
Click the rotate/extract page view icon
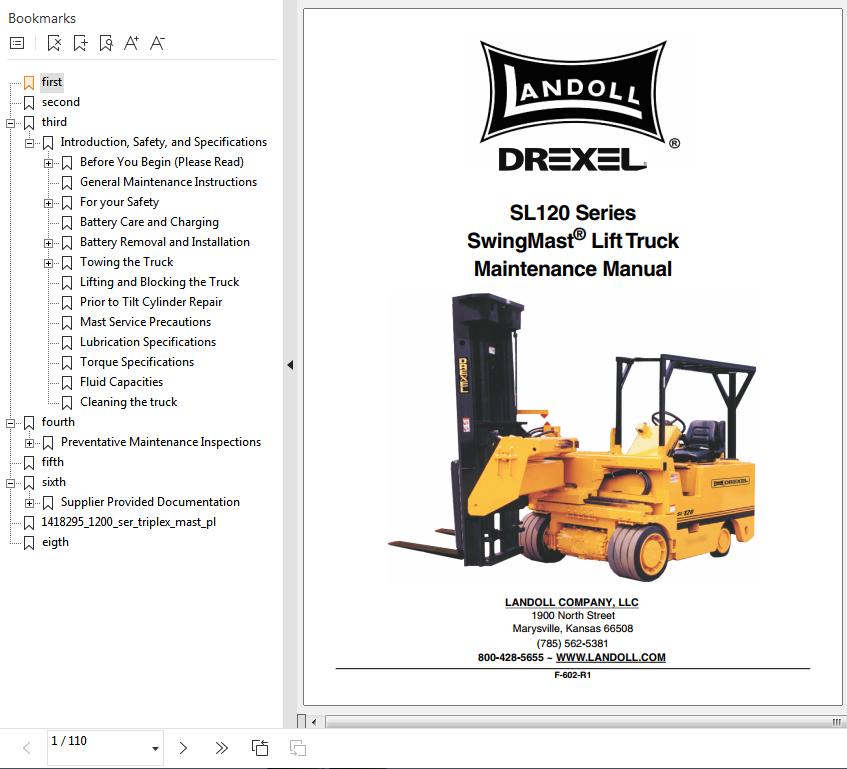tap(260, 748)
